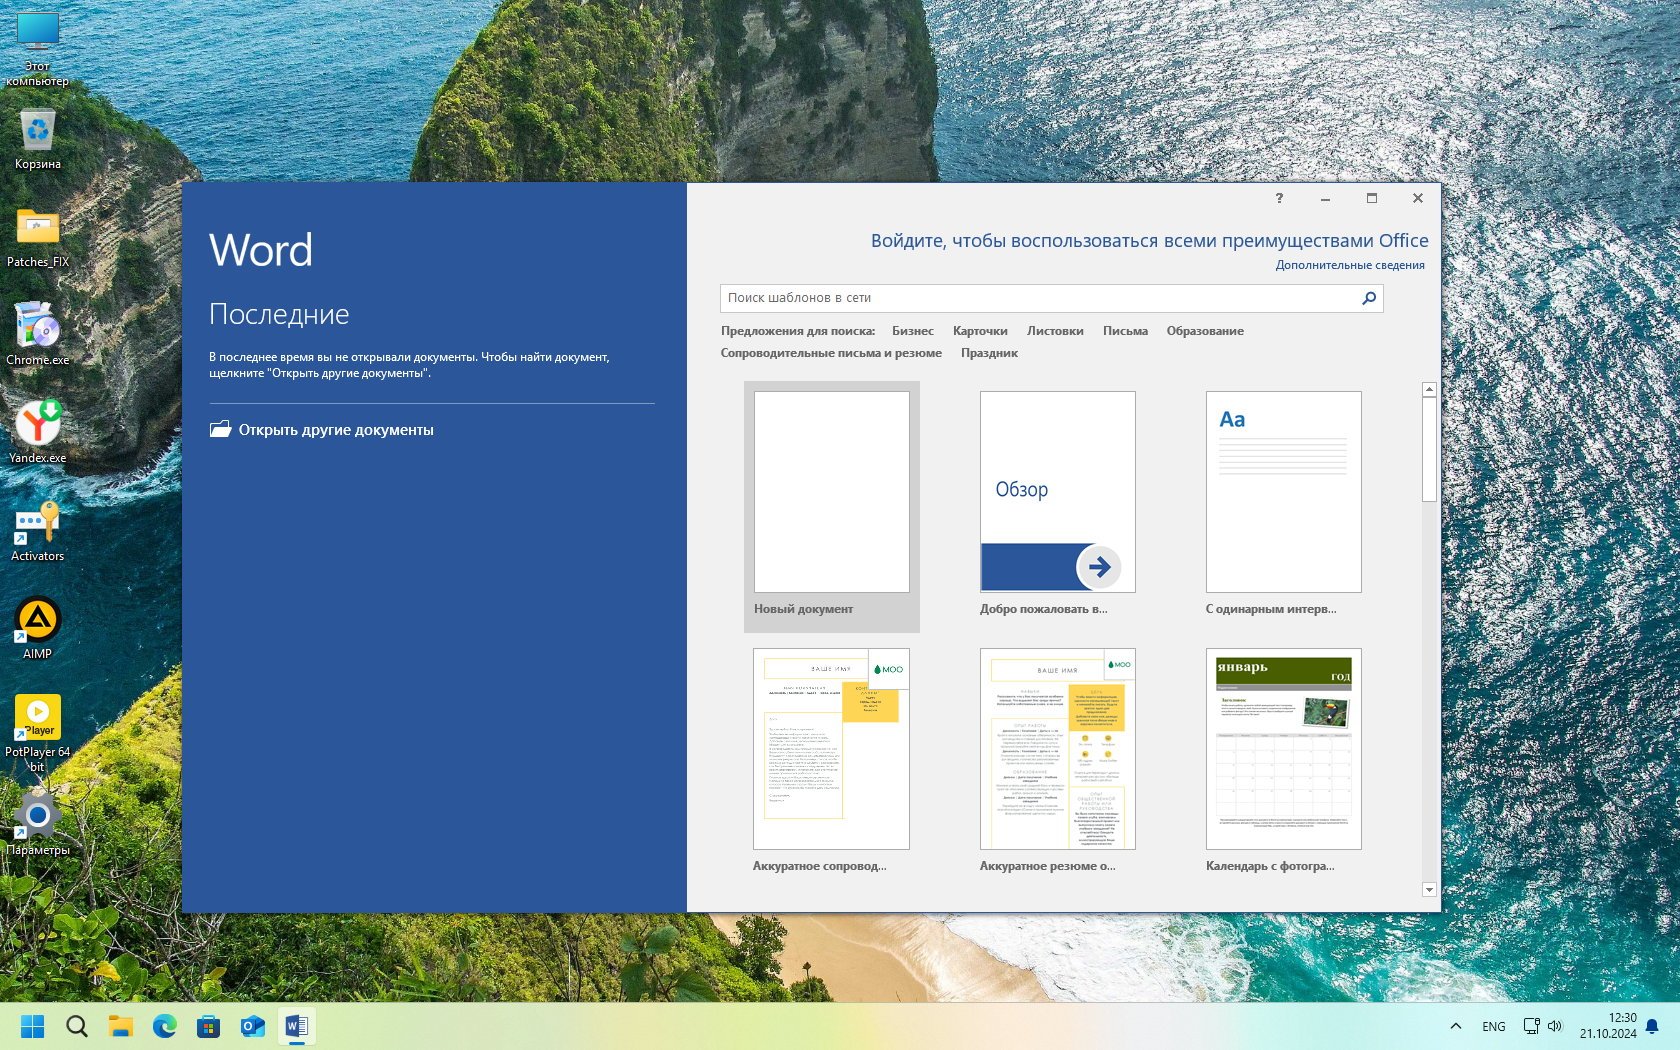
Task: Search templates by "Бизнес" suggestion
Action: pos(913,331)
